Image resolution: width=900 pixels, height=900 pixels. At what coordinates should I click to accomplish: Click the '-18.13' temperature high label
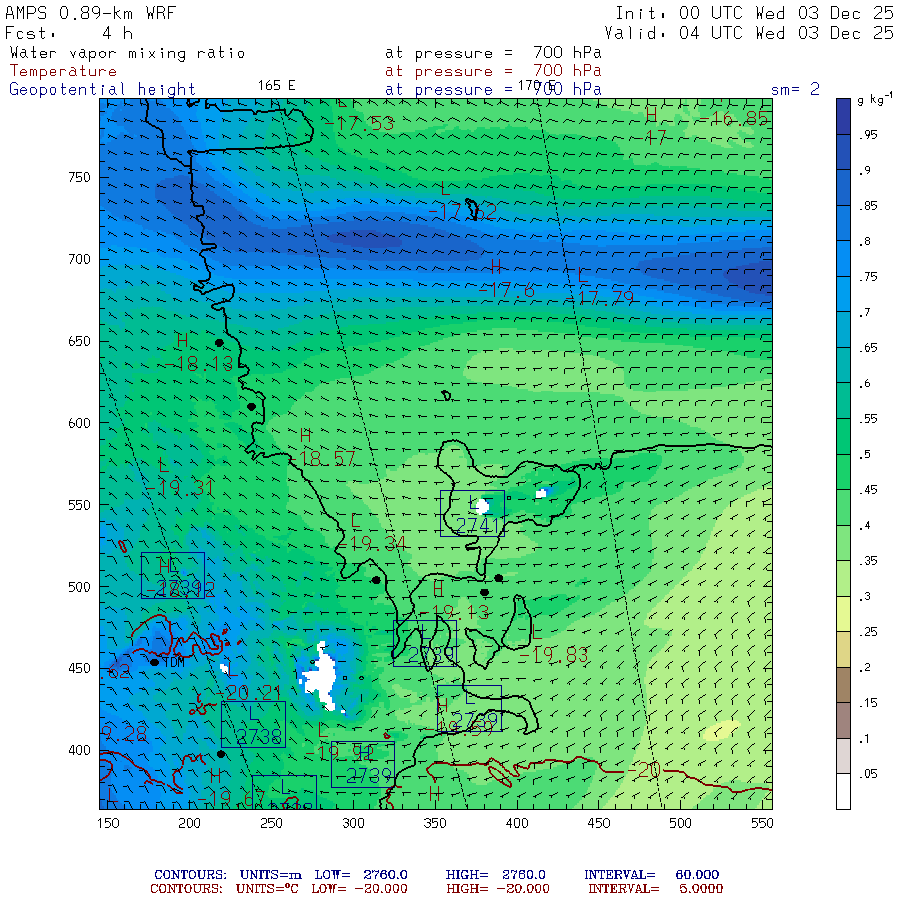click(199, 364)
